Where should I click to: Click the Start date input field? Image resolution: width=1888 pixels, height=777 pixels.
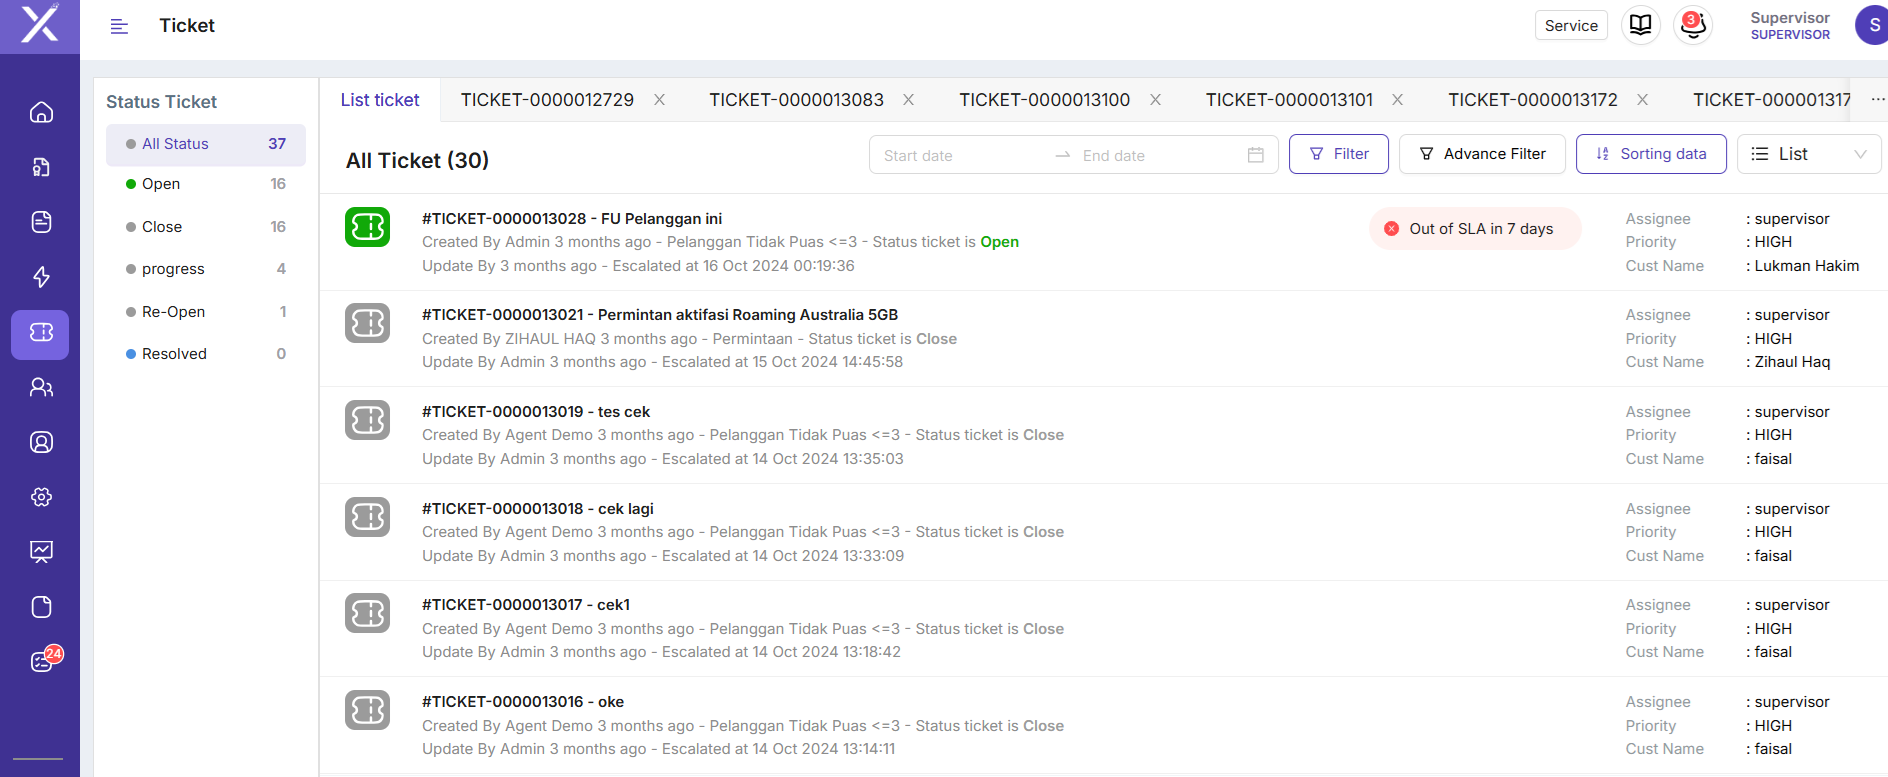pos(960,155)
